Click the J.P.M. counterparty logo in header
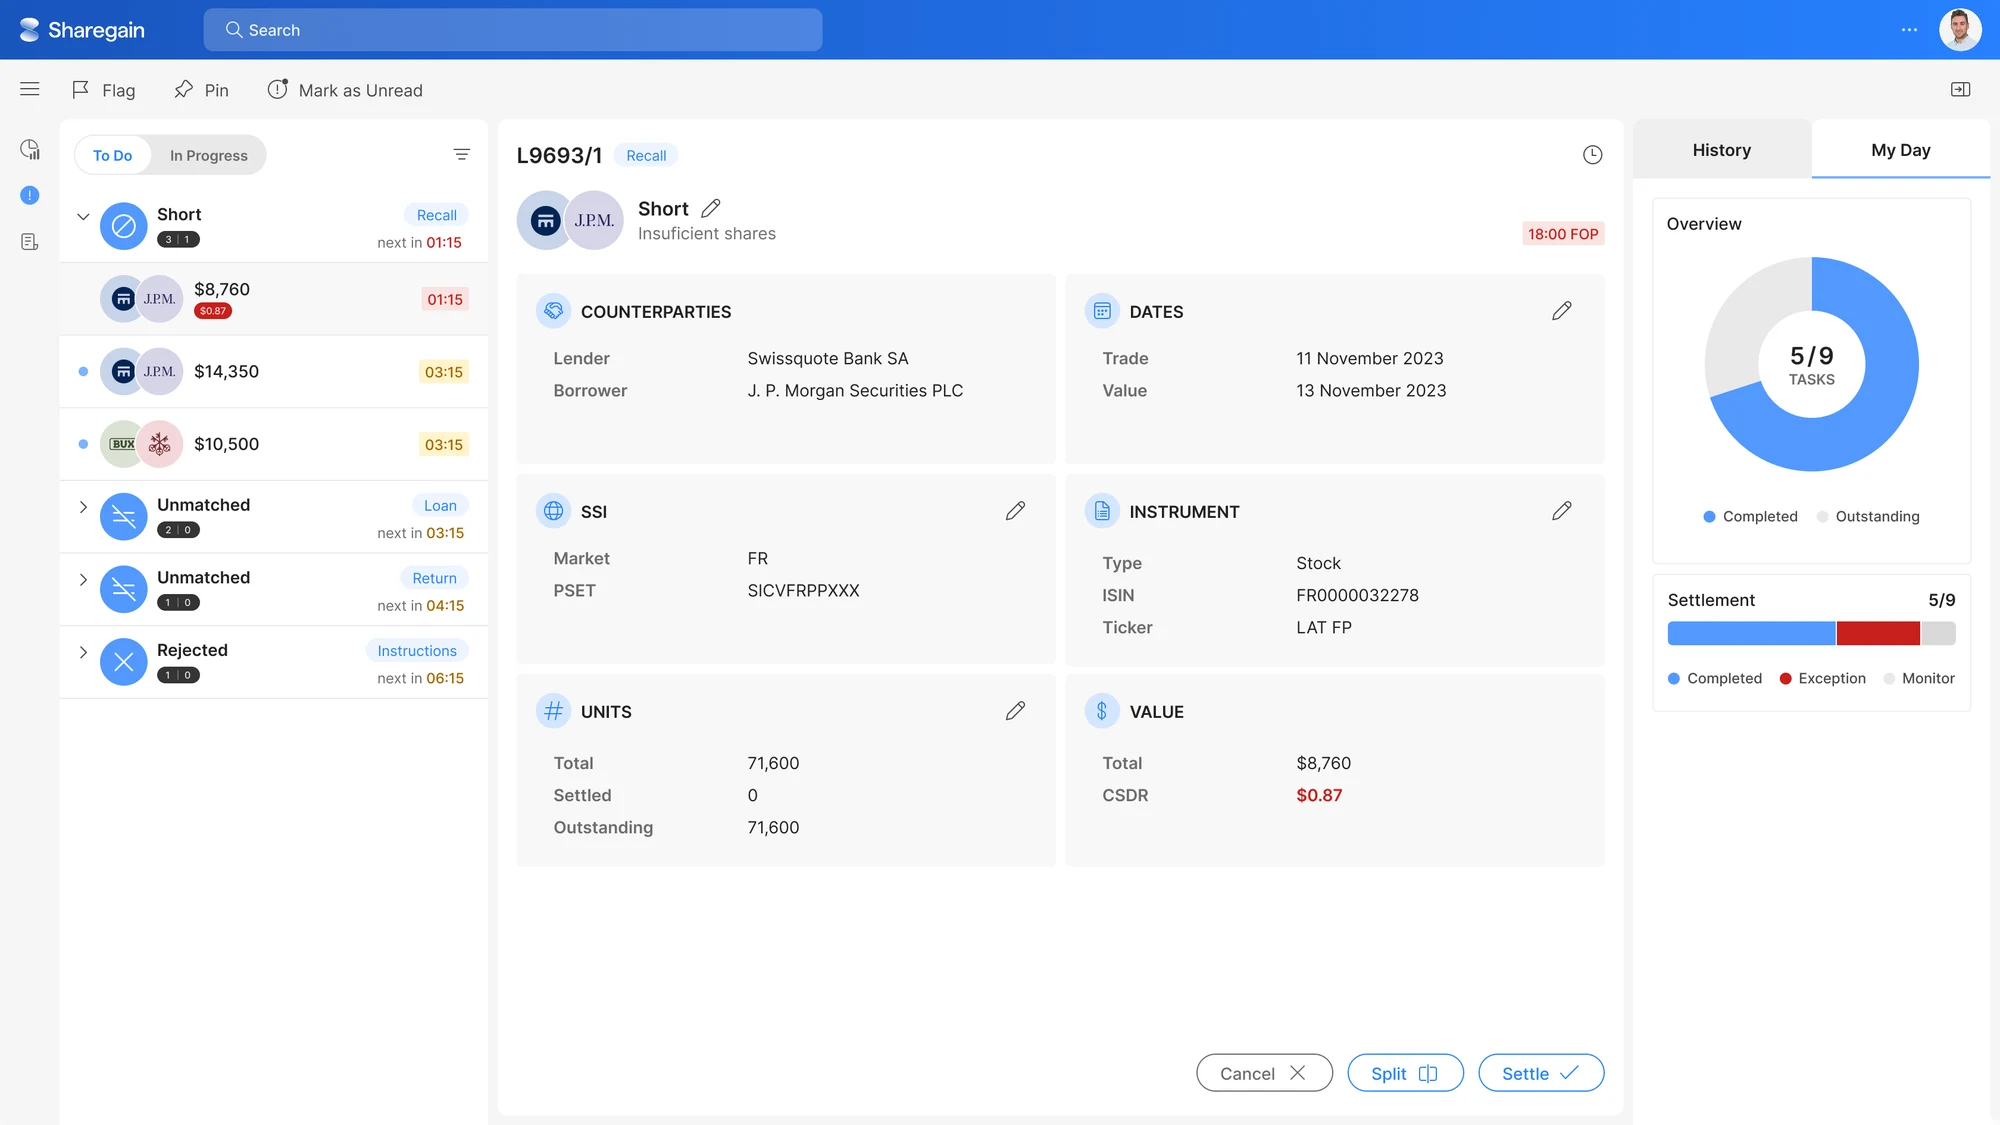This screenshot has width=2000, height=1125. point(595,220)
